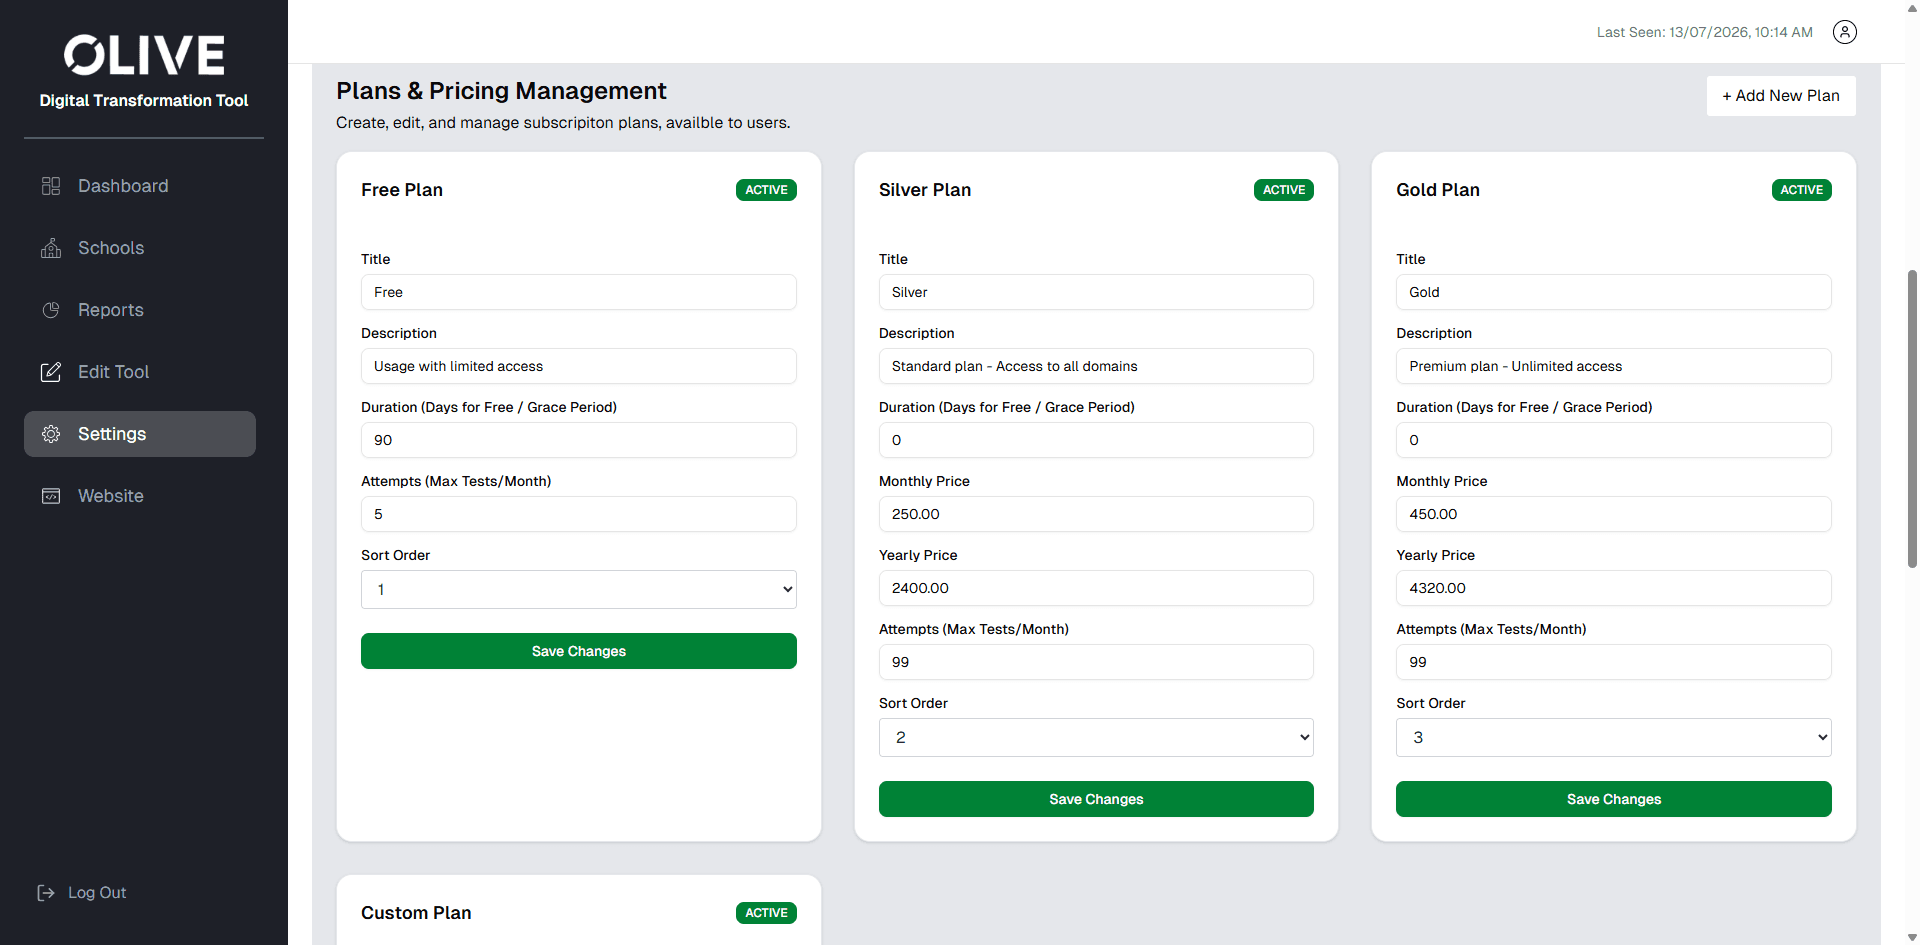Save Changes for the Free Plan
Viewport: 1920px width, 945px height.
click(x=579, y=651)
